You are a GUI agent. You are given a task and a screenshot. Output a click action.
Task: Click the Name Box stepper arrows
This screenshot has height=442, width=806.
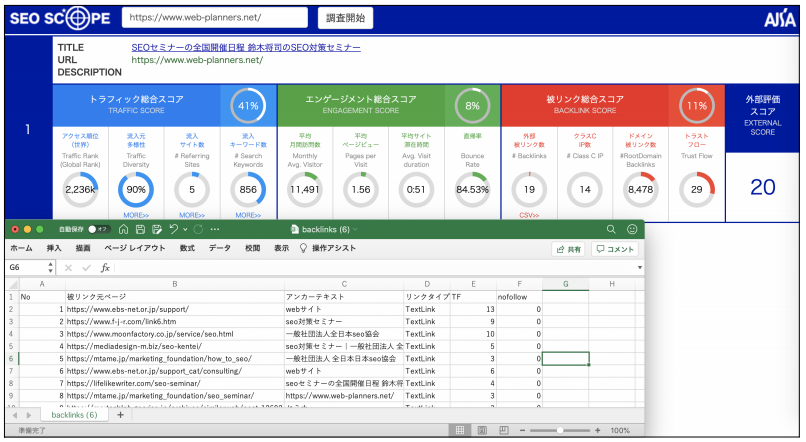point(50,267)
